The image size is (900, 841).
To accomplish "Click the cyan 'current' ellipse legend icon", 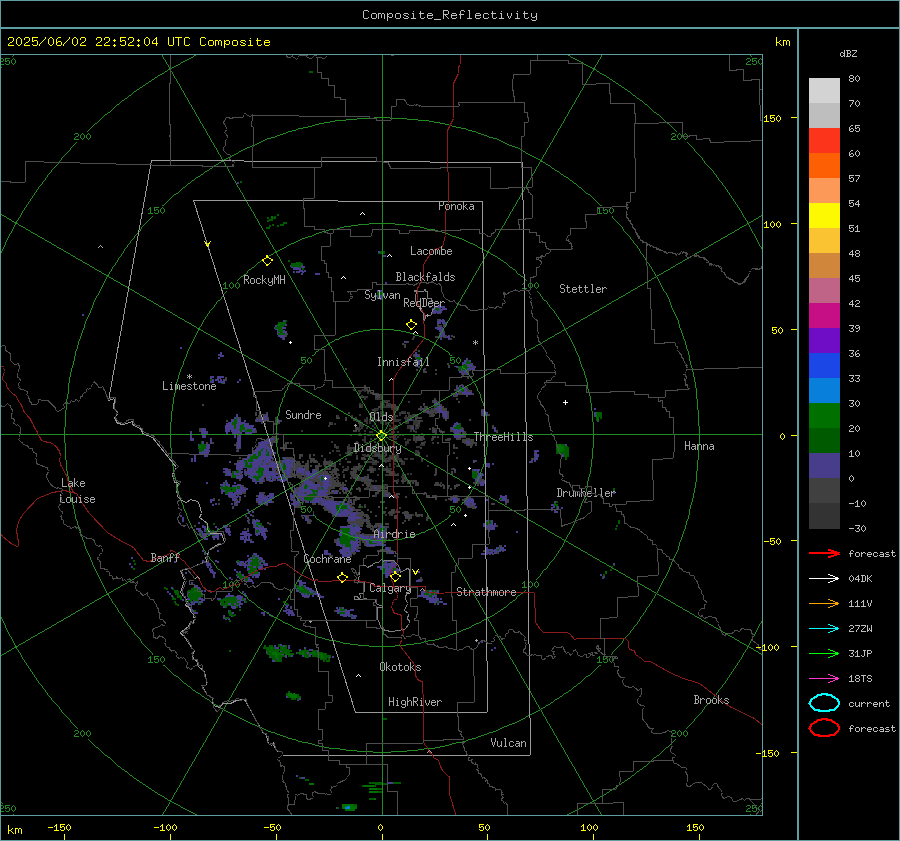I will 824,703.
